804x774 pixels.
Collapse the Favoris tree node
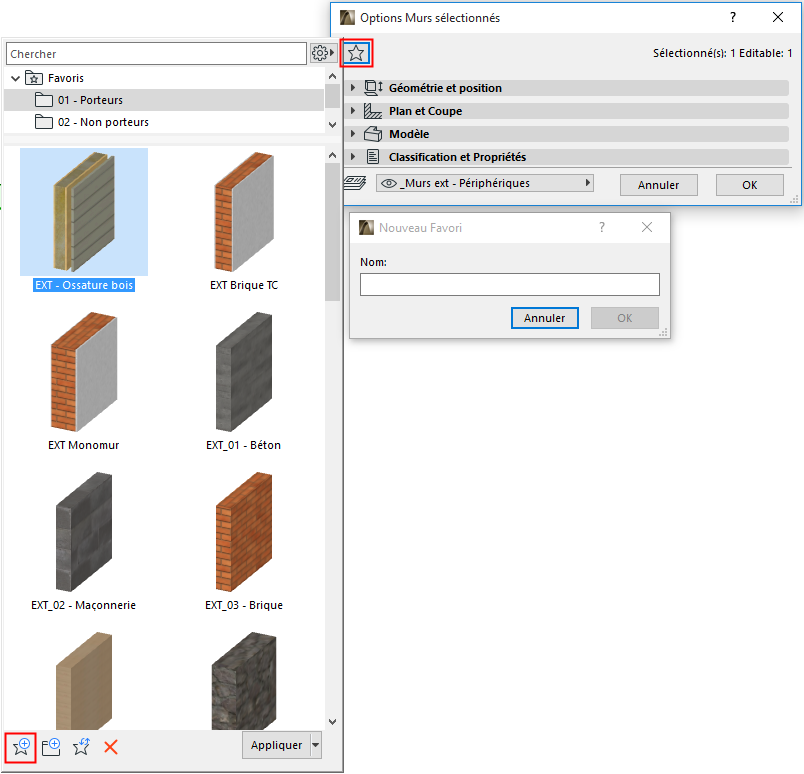click(15, 77)
